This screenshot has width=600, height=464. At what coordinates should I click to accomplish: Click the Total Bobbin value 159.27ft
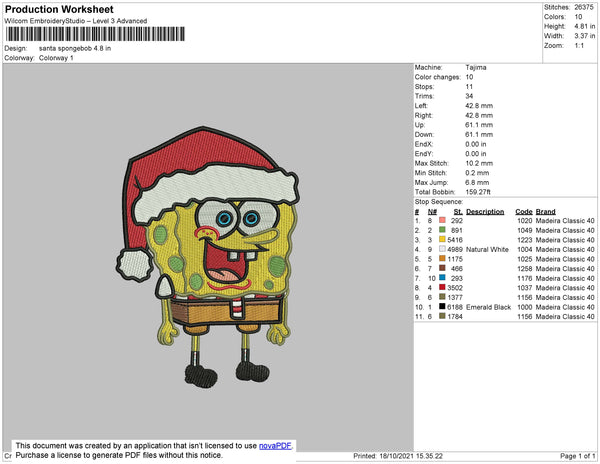[478, 192]
